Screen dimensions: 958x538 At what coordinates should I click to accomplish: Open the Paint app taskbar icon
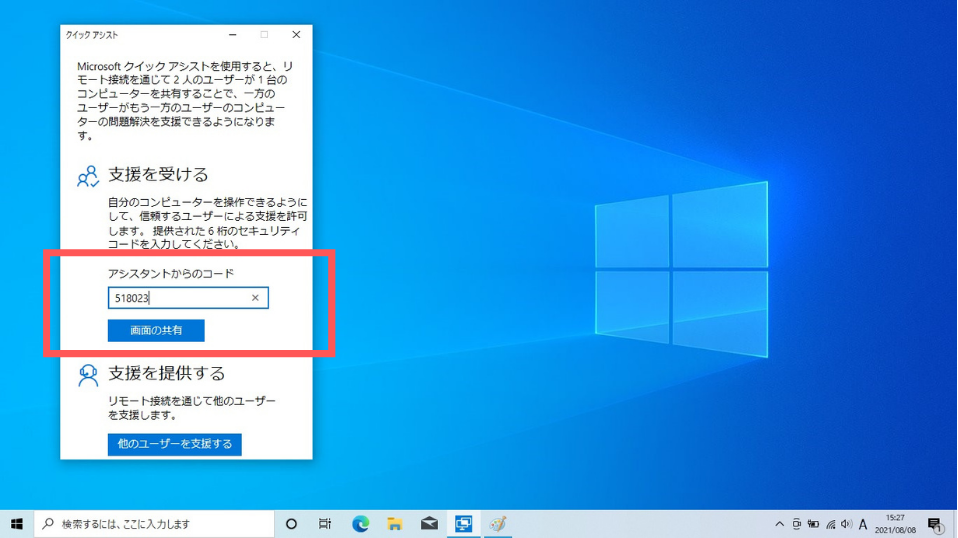tap(498, 524)
